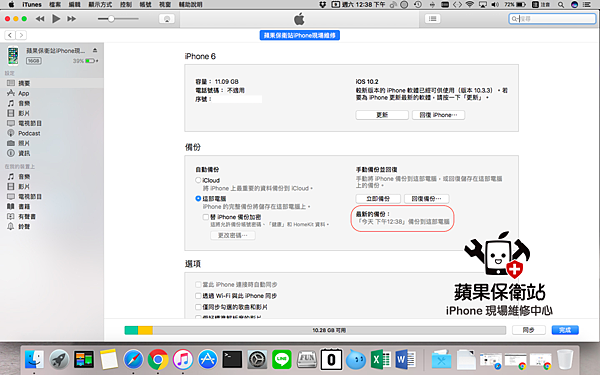This screenshot has width=600, height=375.
Task: Click the iTunes search field
Action: click(x=552, y=18)
